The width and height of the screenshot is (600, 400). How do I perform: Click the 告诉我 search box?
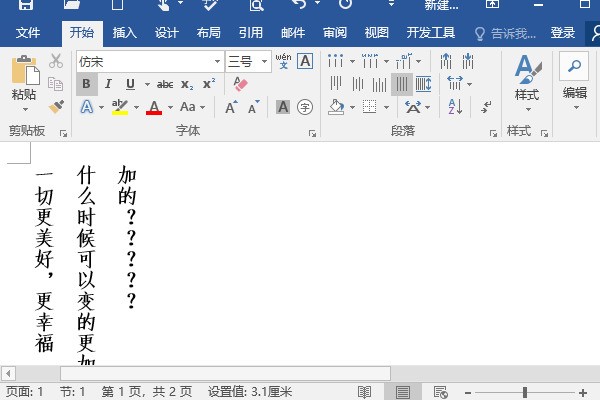(515, 33)
